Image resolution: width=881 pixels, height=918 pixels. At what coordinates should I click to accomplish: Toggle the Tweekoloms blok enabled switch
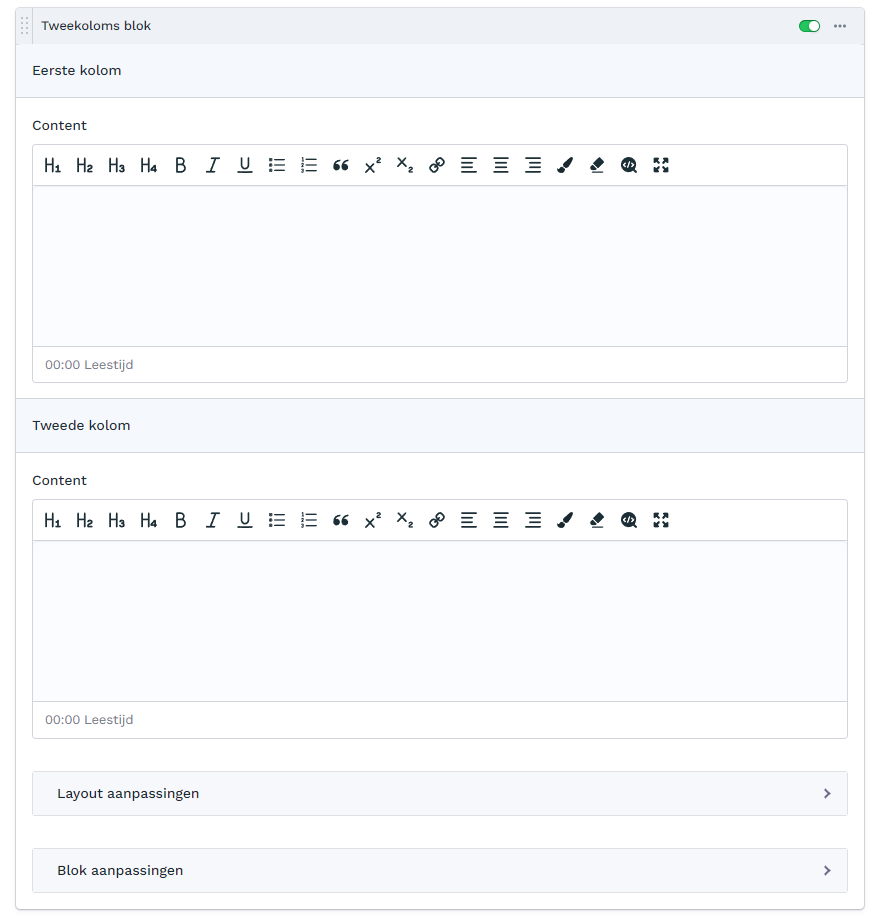(x=809, y=26)
